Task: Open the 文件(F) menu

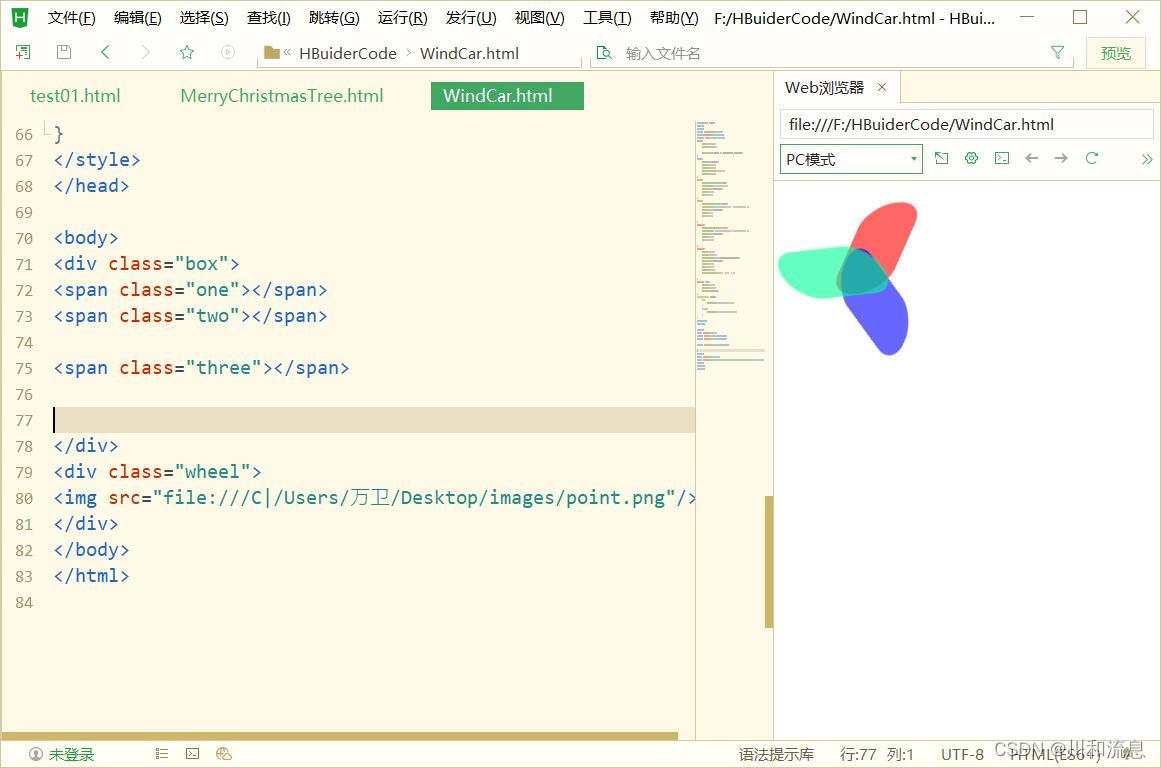Action: click(x=72, y=18)
